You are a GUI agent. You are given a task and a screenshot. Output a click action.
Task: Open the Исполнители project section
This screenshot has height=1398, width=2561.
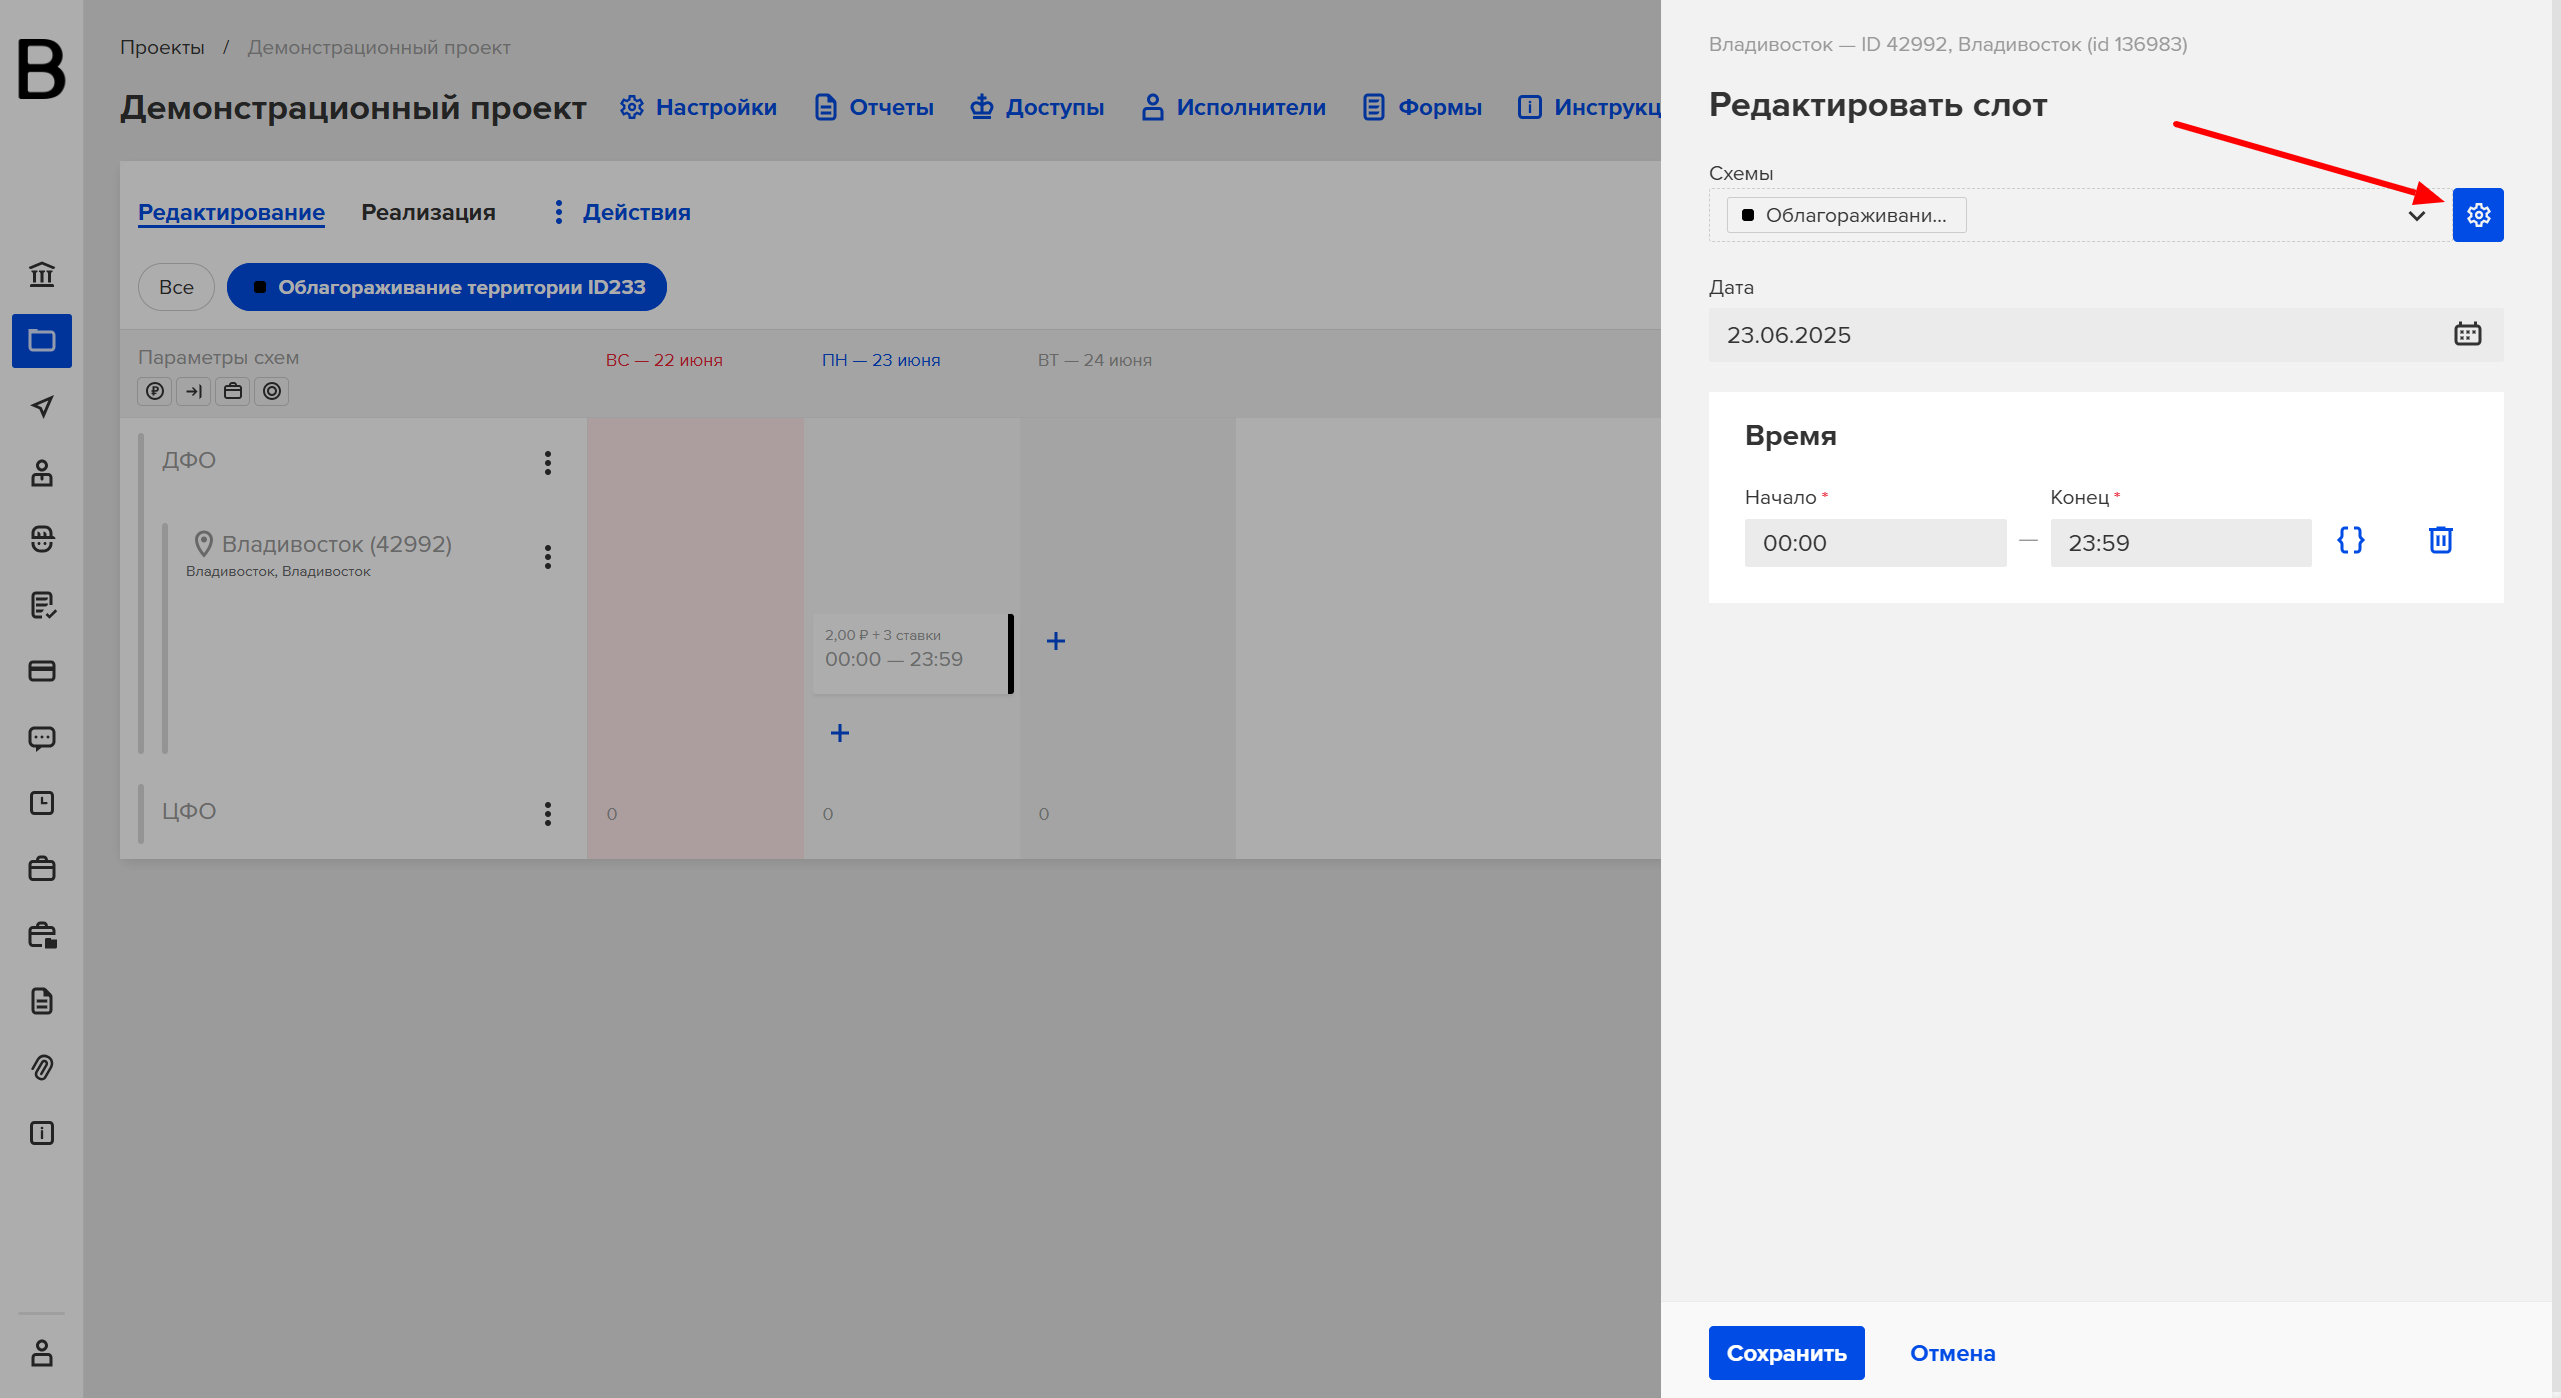1233,107
